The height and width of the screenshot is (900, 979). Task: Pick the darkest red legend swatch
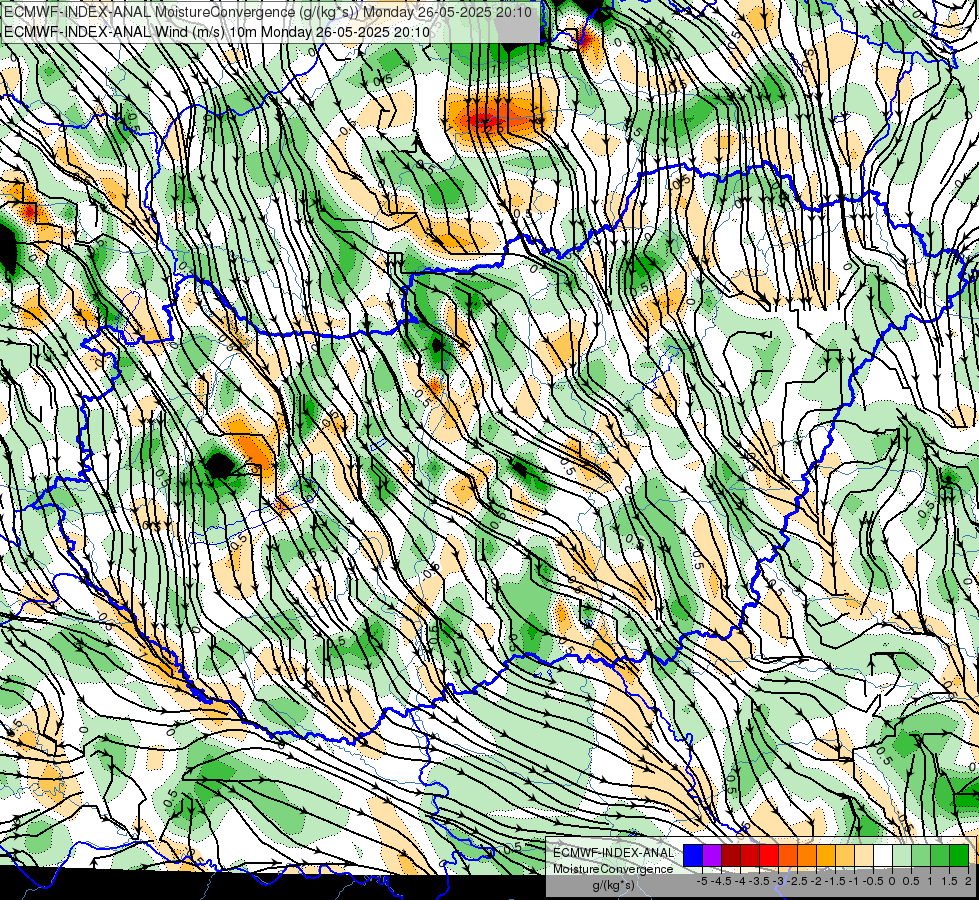click(731, 855)
